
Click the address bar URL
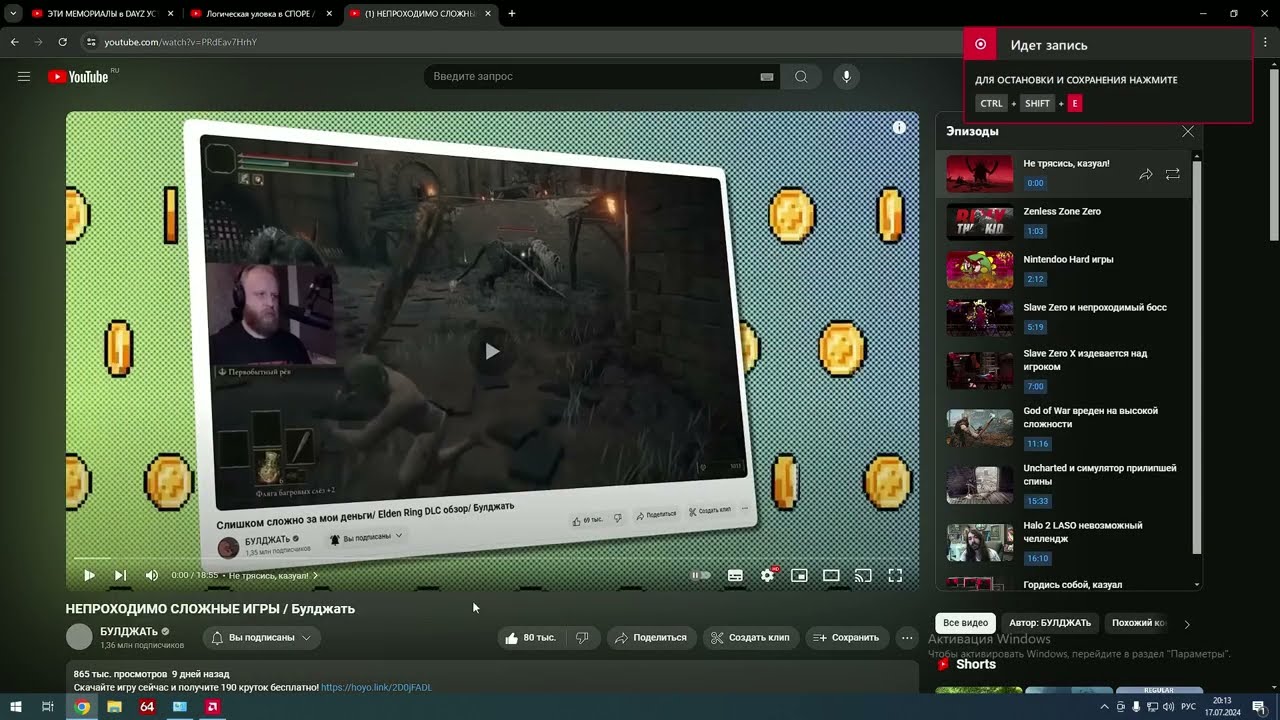point(181,42)
